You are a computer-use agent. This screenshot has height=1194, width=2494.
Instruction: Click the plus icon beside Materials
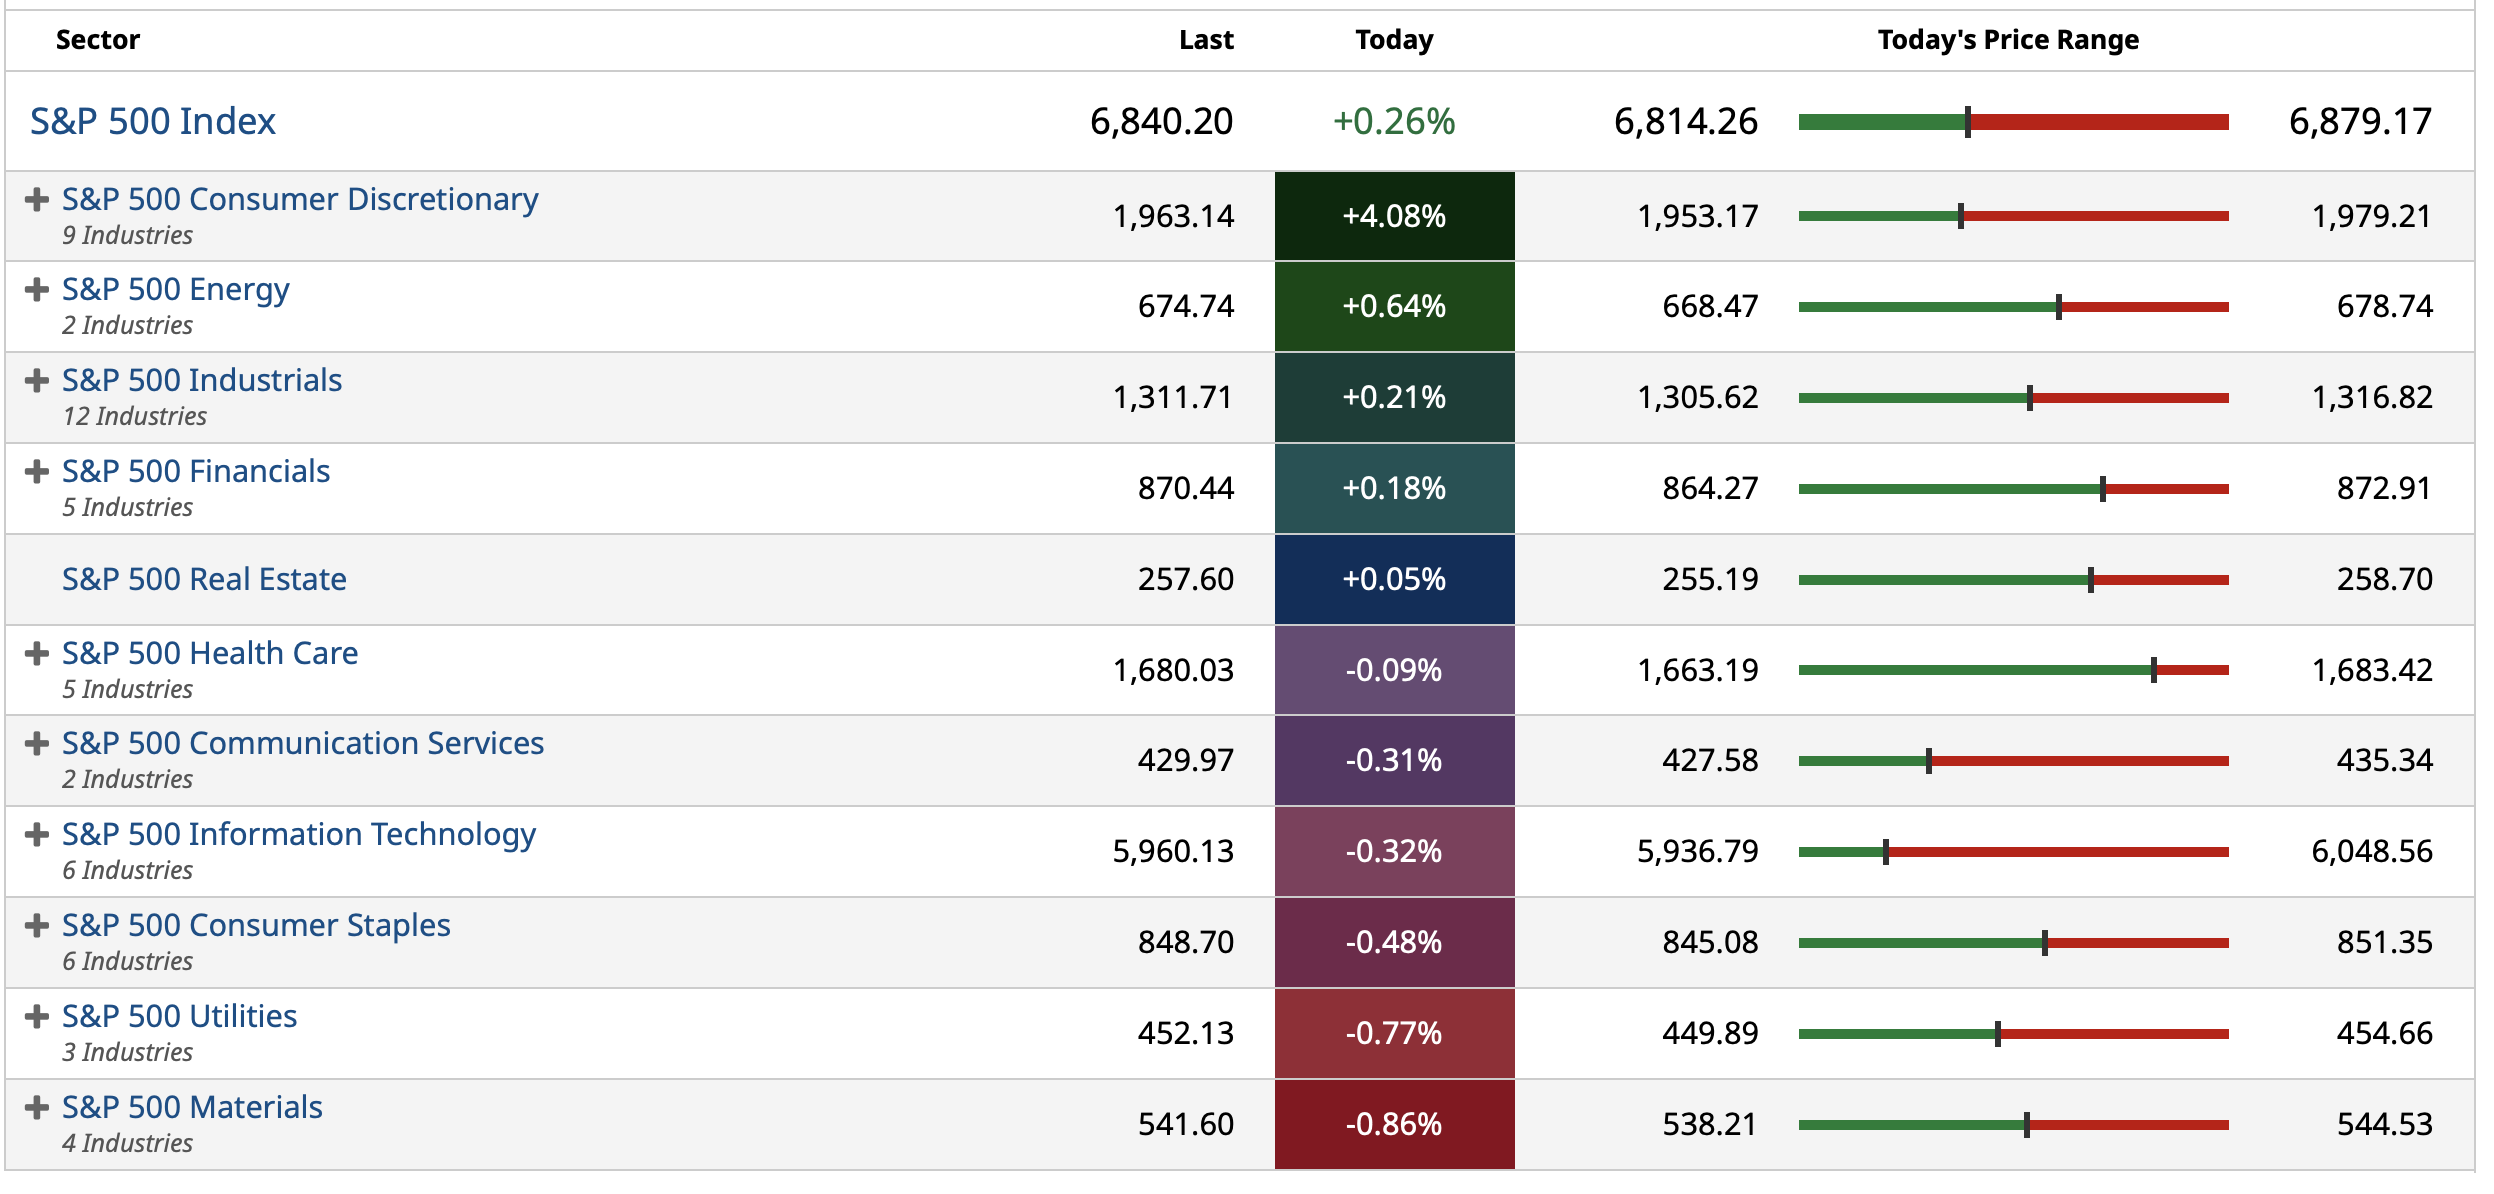point(37,1108)
